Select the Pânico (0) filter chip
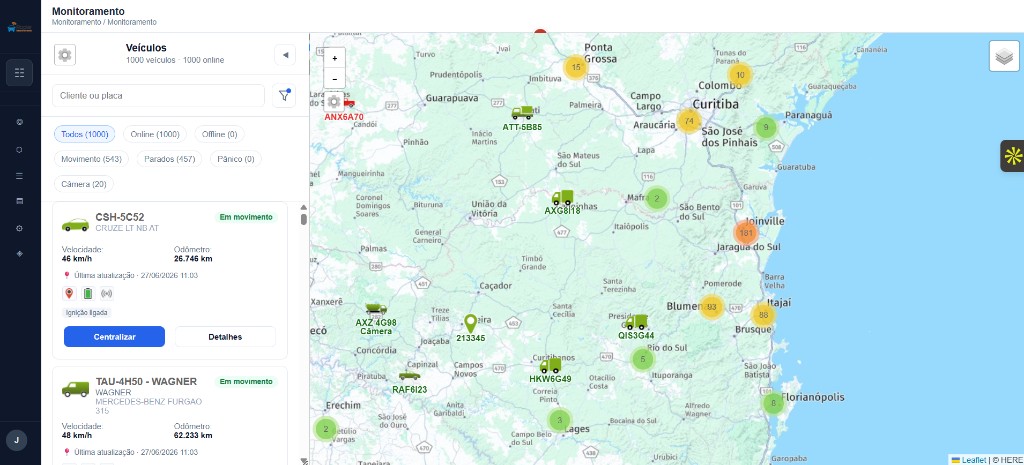 [x=236, y=159]
